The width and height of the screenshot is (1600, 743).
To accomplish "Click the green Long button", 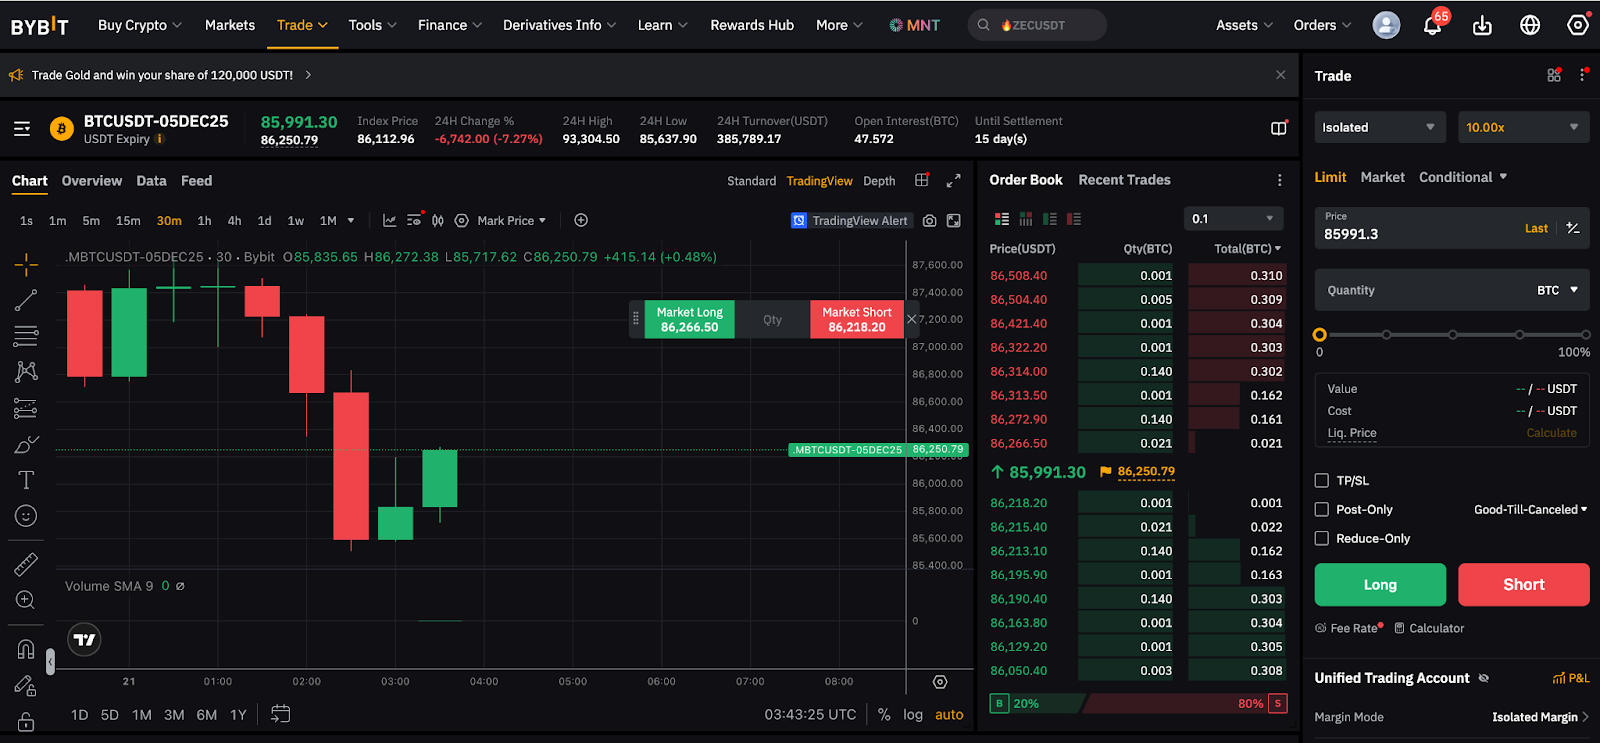I will coord(1379,585).
